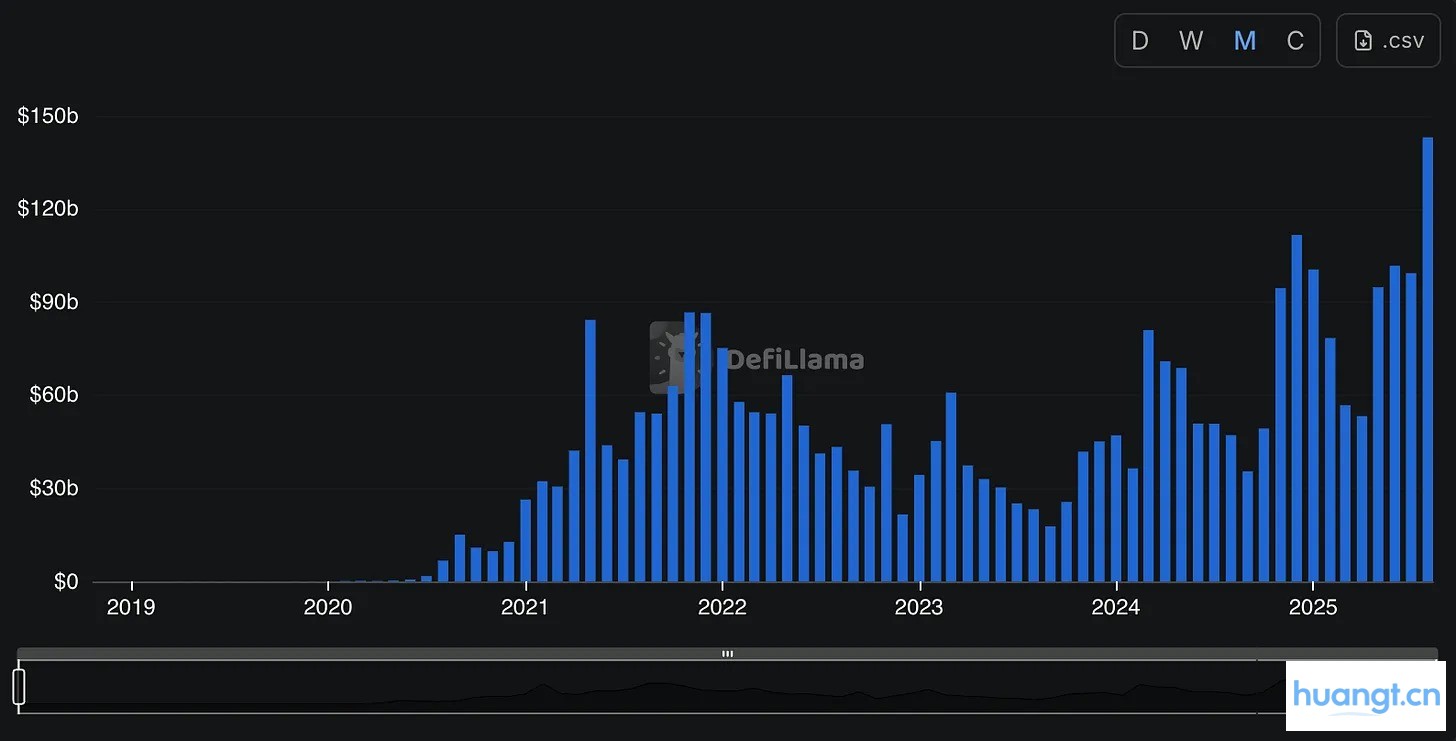The image size is (1456, 741).
Task: Grab the left handle of the range slider
Action: [x=19, y=687]
